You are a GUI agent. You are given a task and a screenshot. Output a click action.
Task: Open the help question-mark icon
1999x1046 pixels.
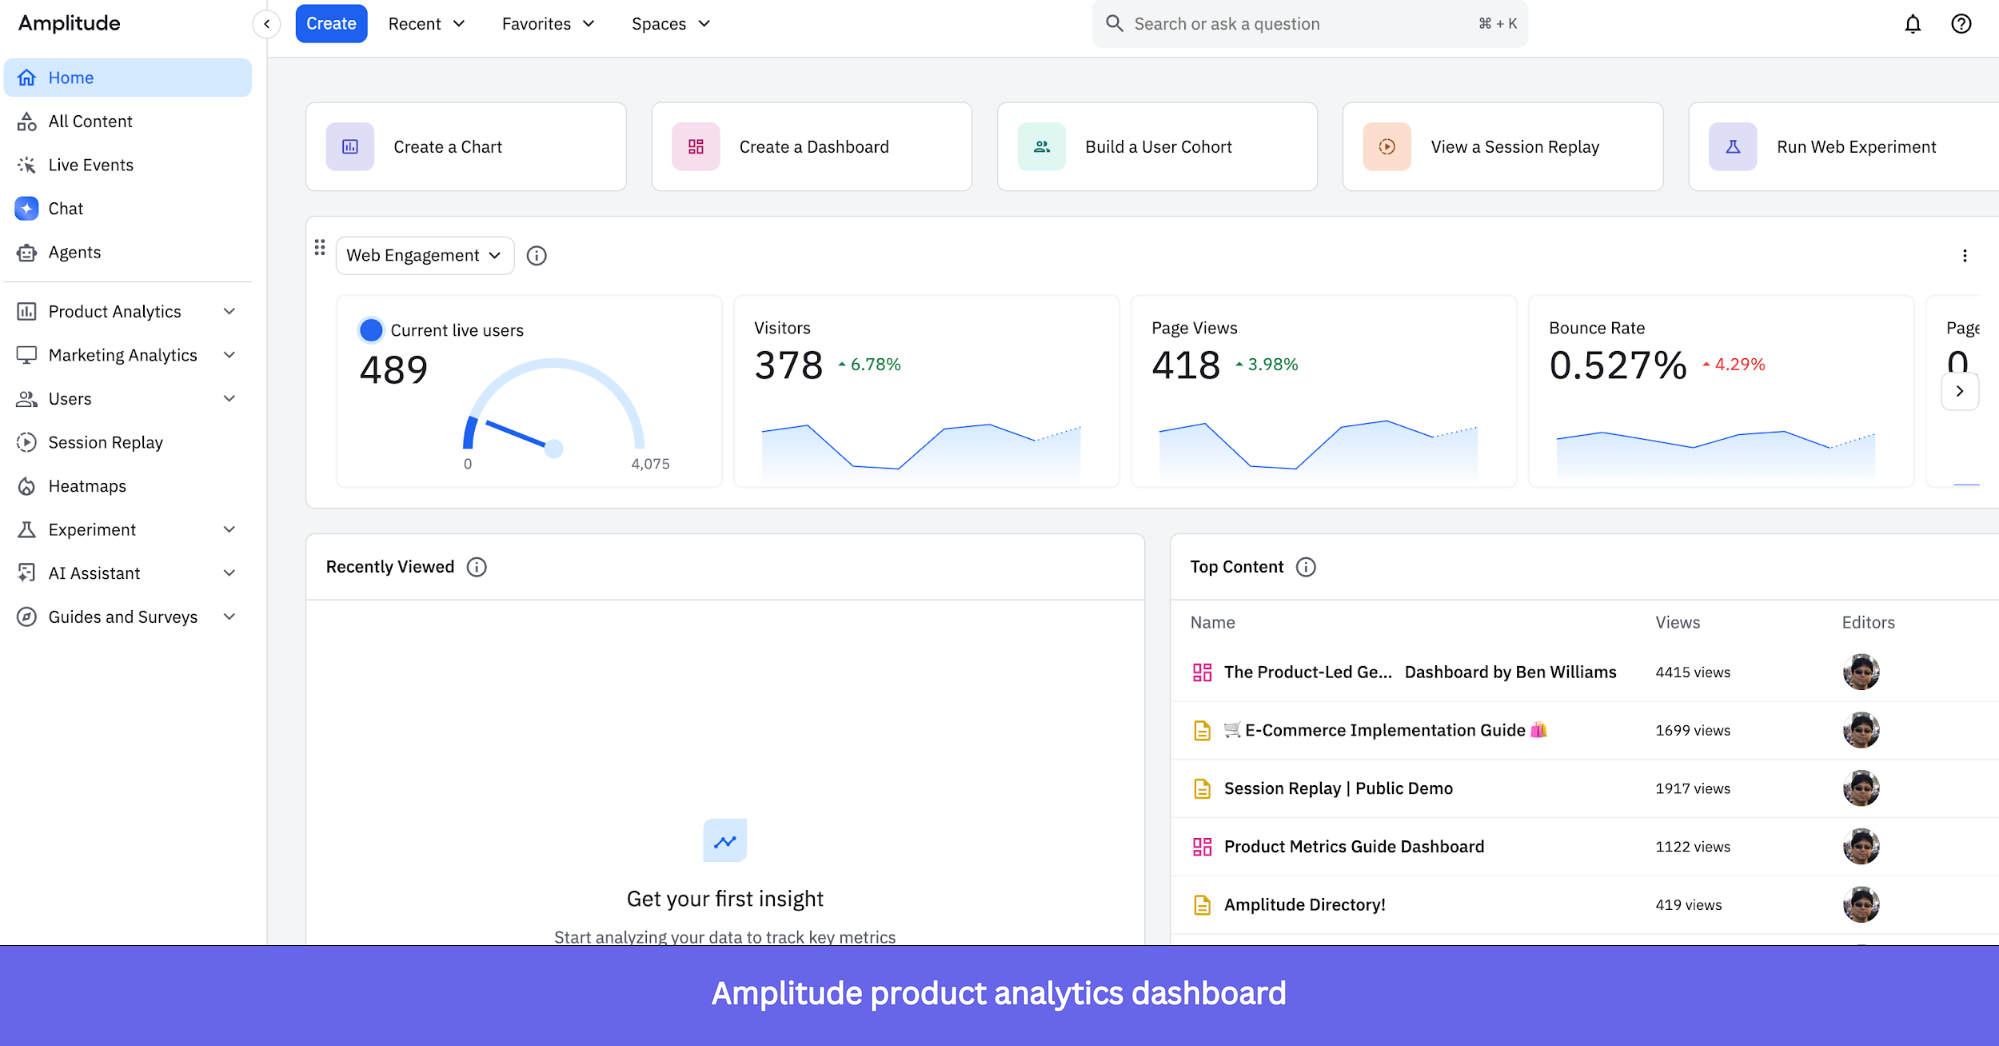(x=1961, y=23)
